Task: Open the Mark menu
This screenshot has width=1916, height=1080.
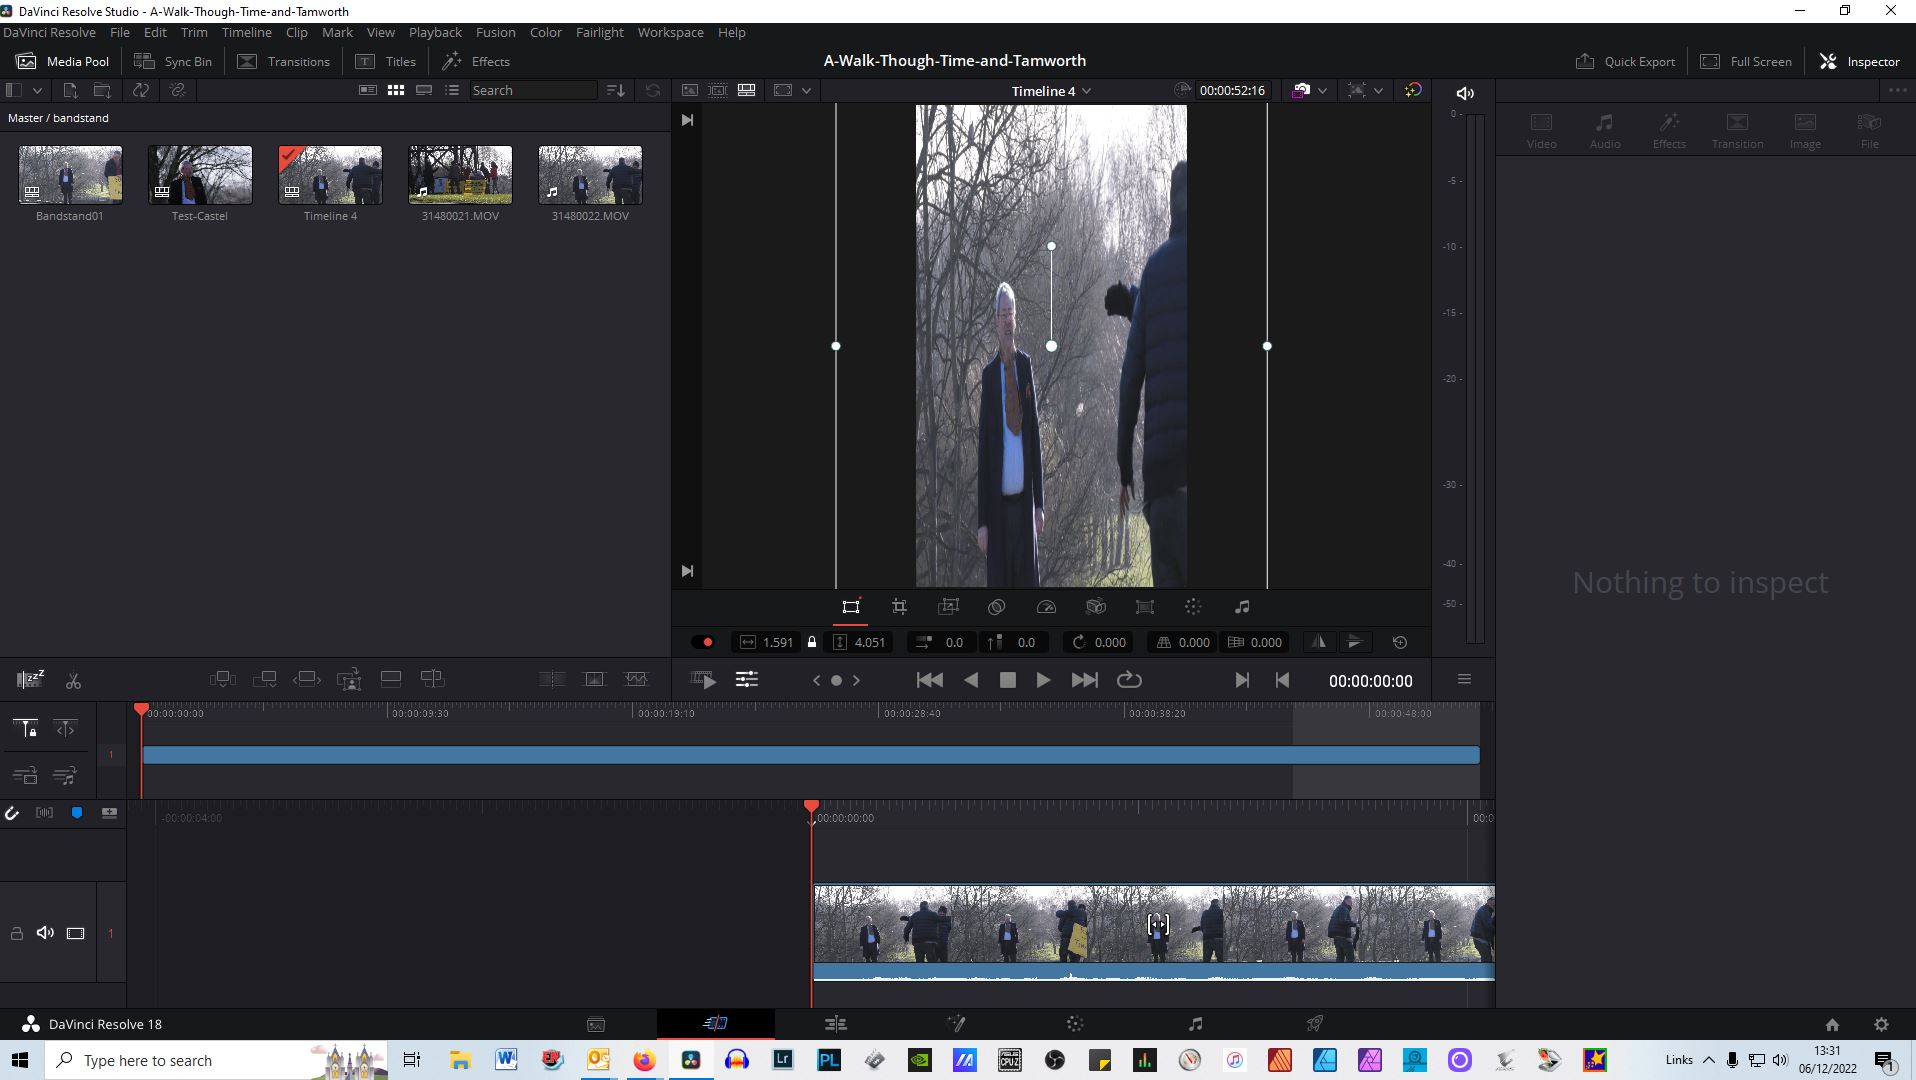Action: coord(337,32)
